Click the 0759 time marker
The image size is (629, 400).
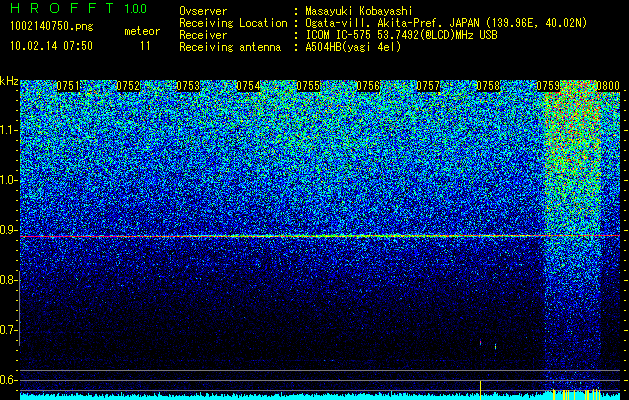click(548, 86)
